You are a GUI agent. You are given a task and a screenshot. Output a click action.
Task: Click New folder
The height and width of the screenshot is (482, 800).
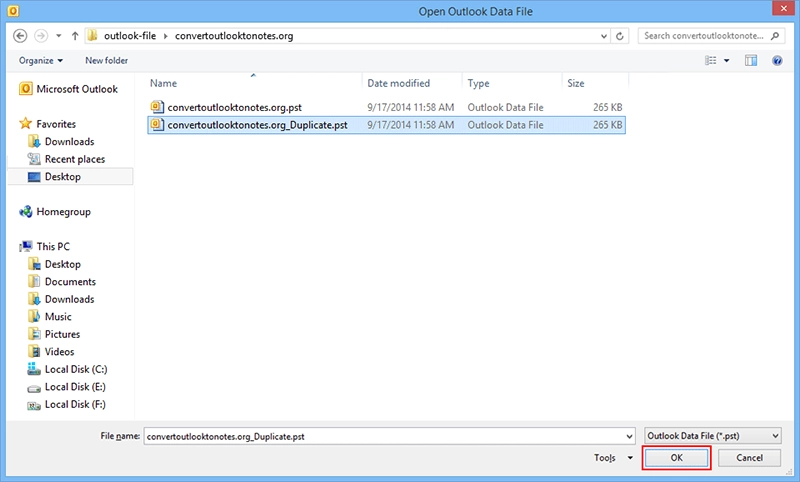106,60
